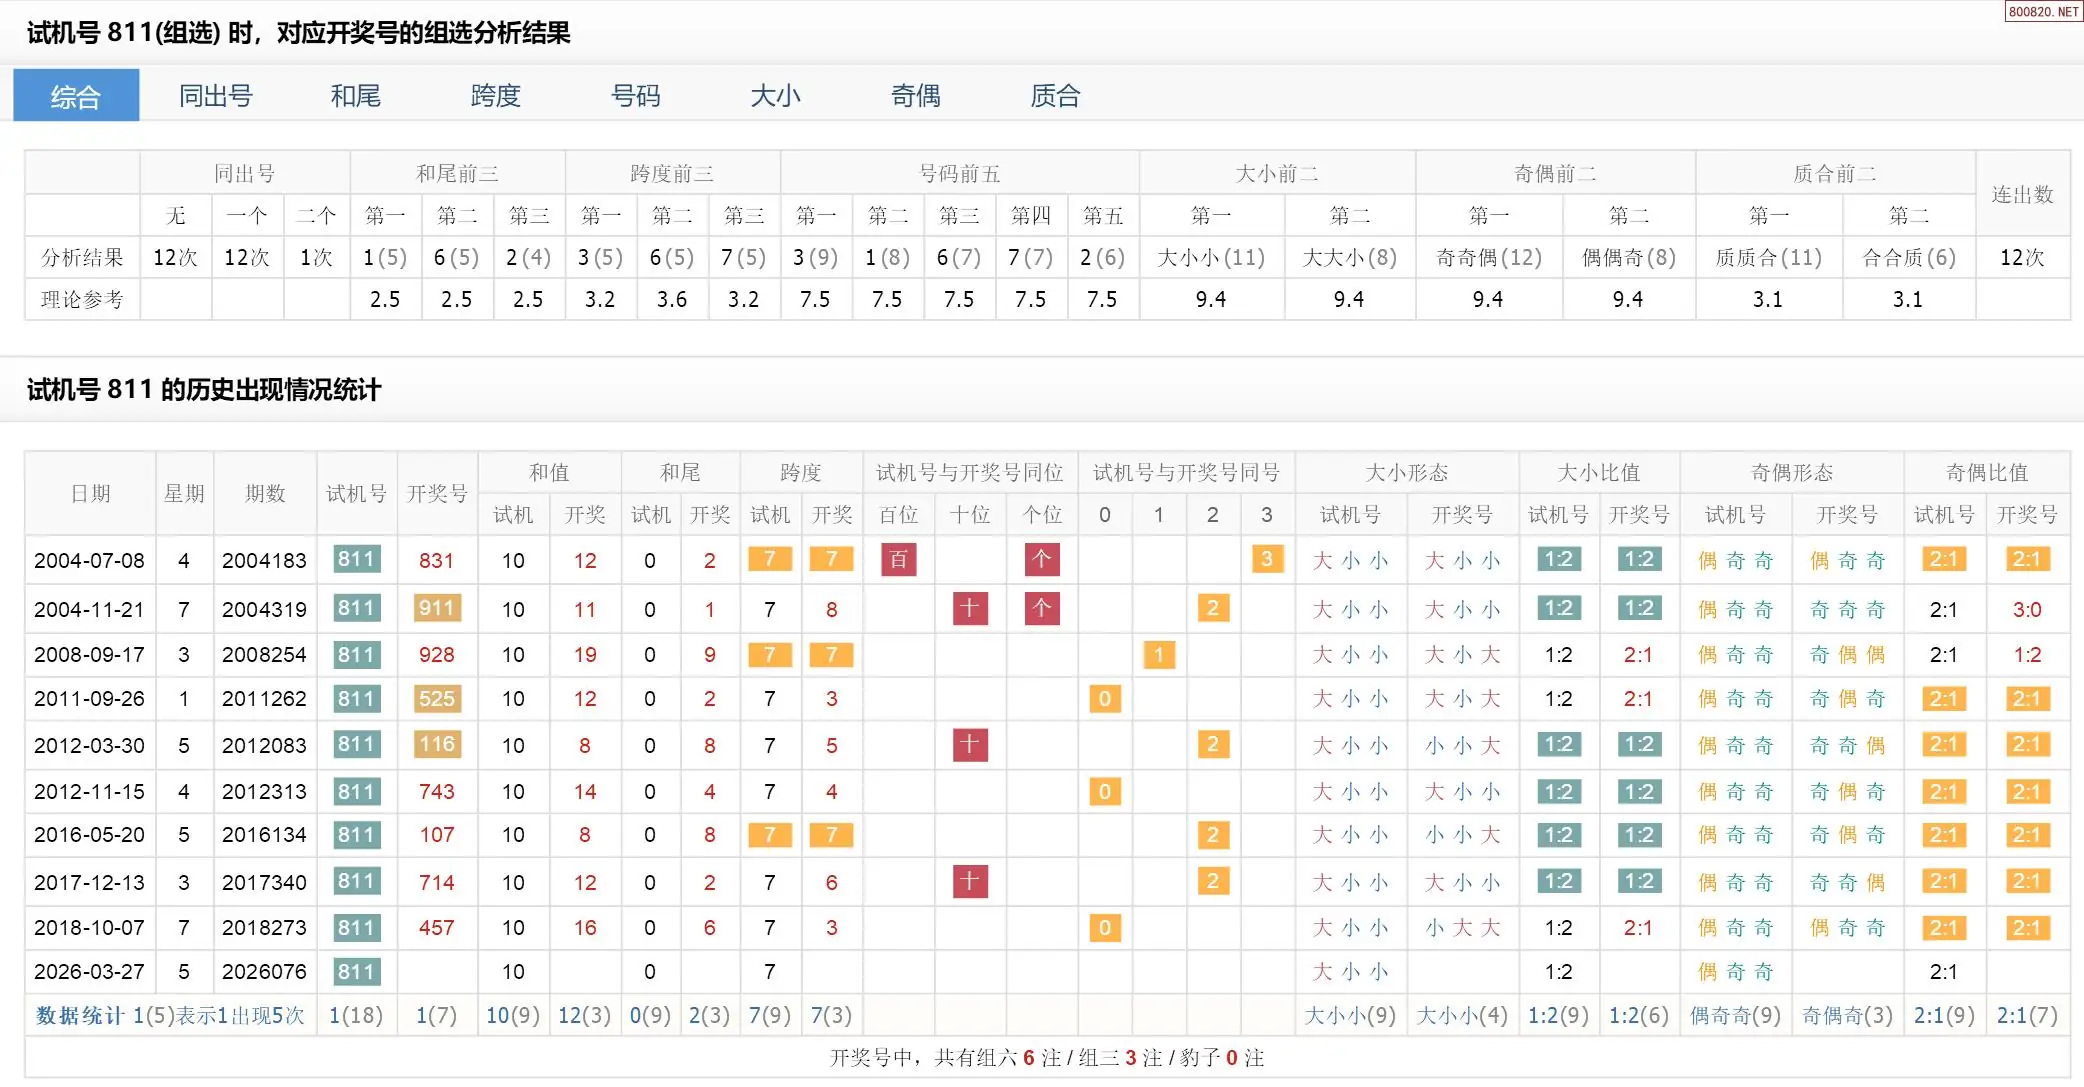Viewport: 2084px width, 1087px height.
Task: Click the 525 orange winning number badge
Action: [x=436, y=699]
